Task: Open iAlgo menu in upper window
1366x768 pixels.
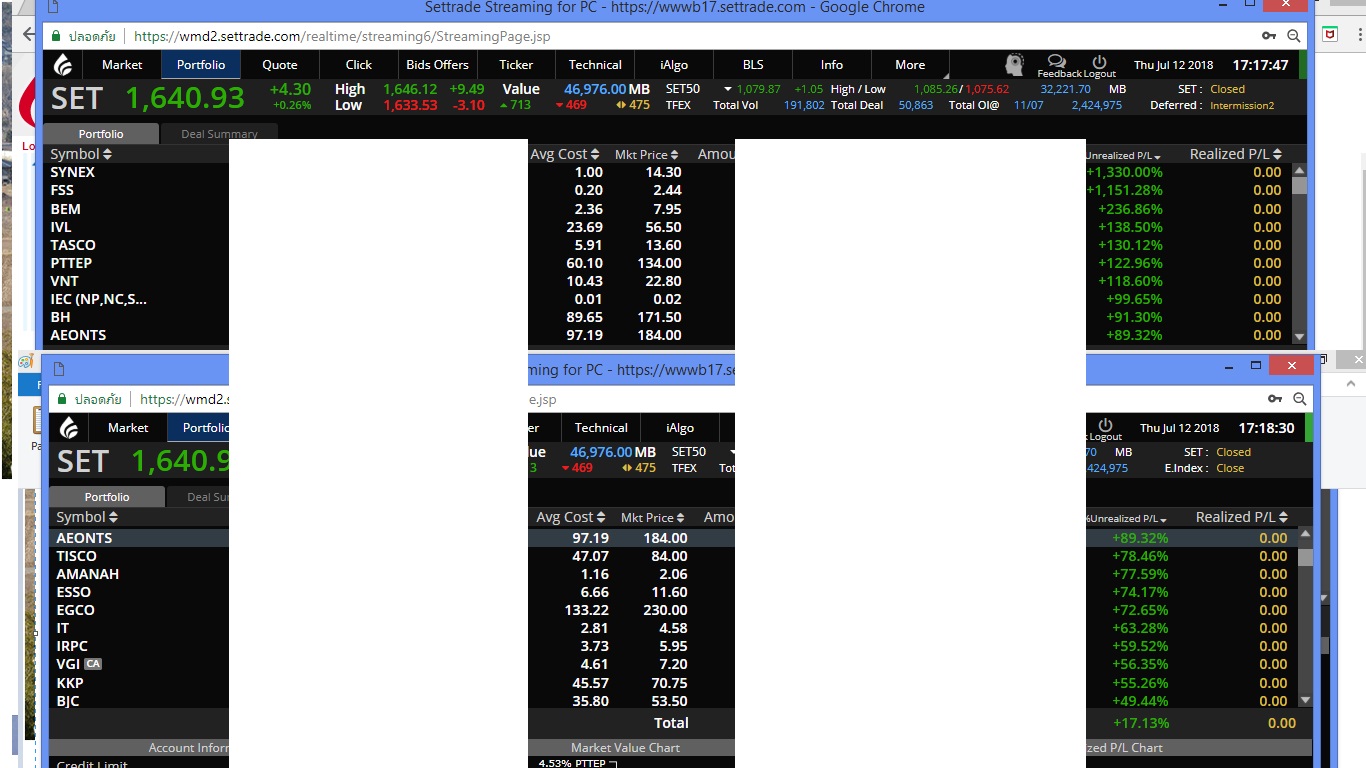Action: pos(674,65)
